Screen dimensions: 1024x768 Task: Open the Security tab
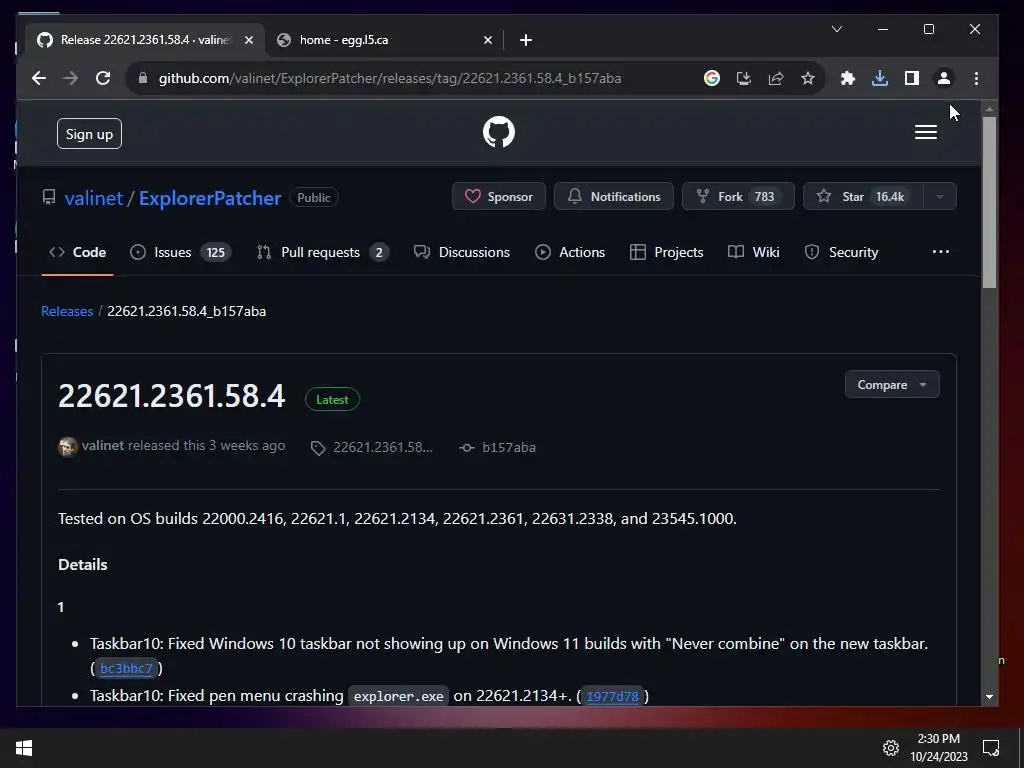pos(841,252)
